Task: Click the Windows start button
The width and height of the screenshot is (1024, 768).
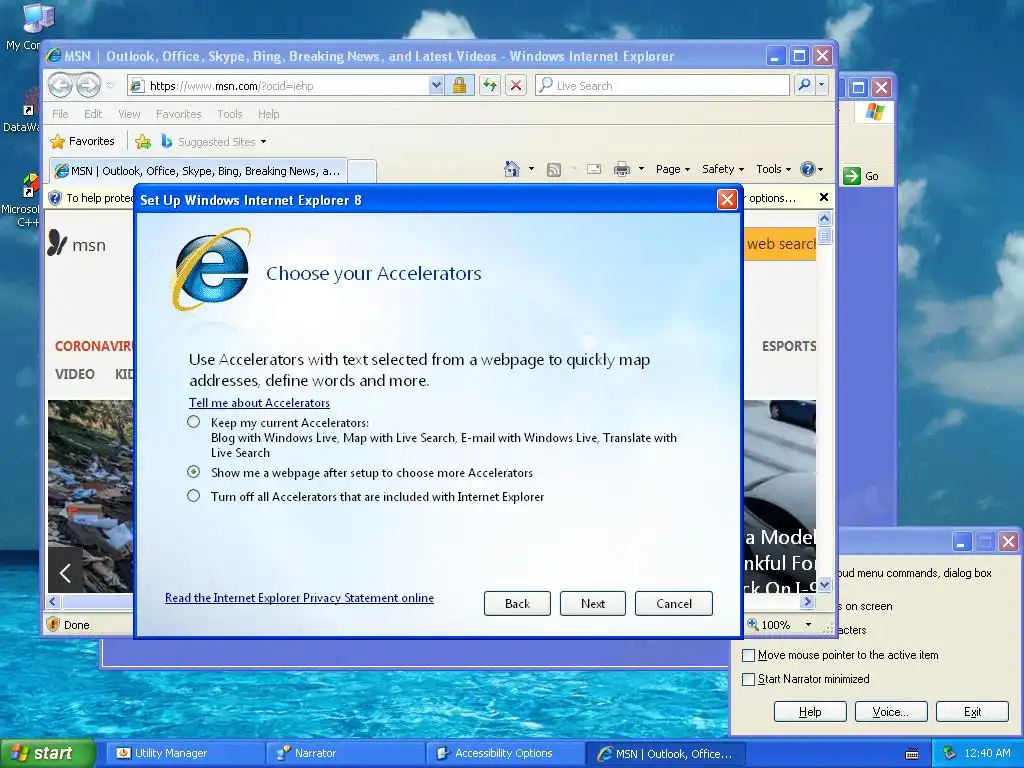Action: [47, 753]
